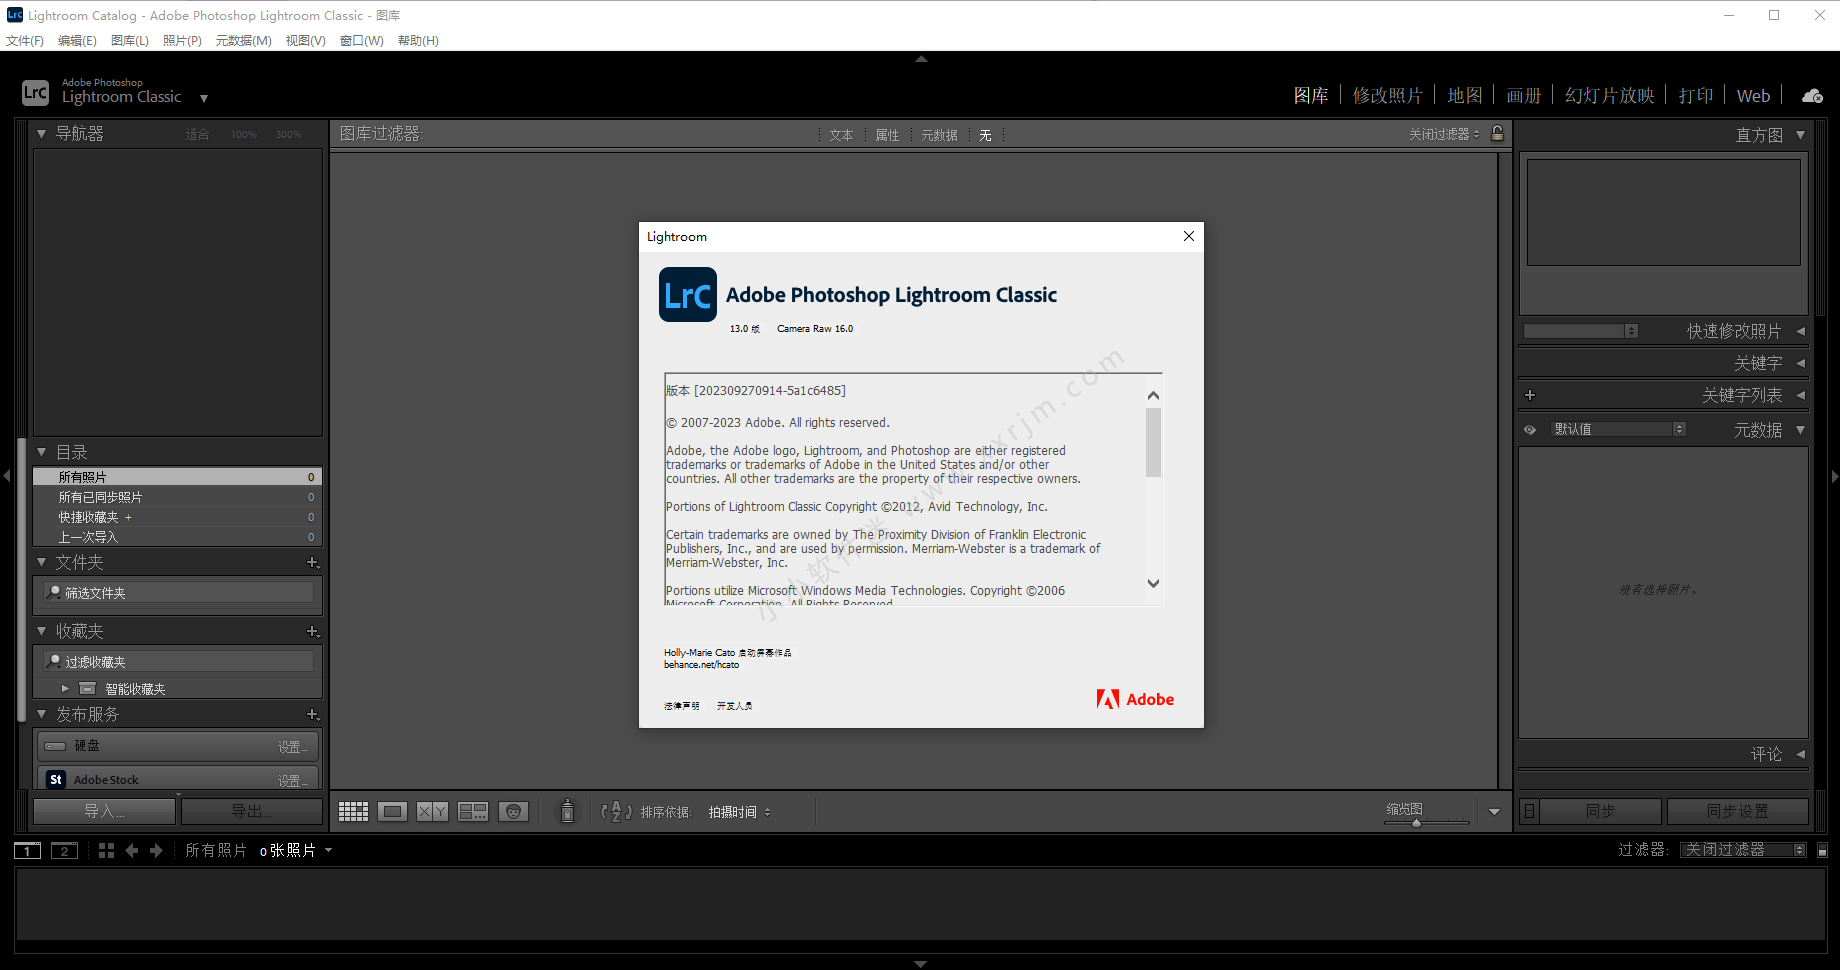Select main window display button 1
1840x970 pixels.
[x=27, y=851]
